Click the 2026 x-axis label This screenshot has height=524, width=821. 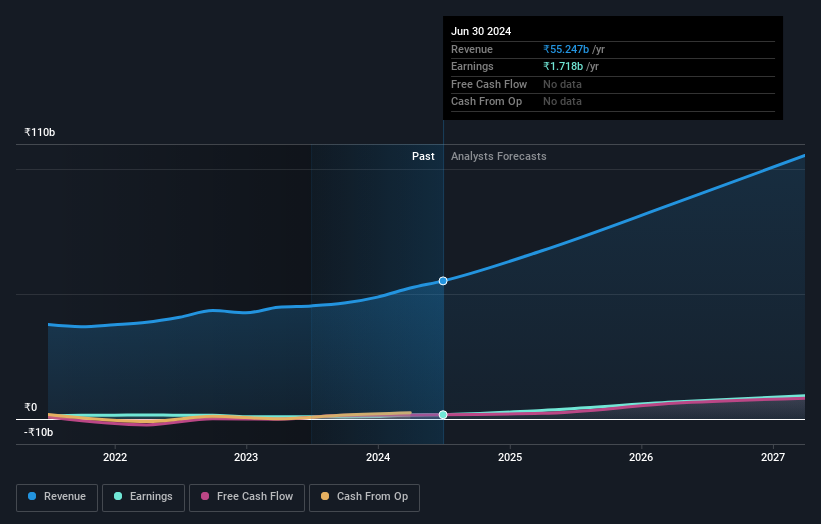640,457
